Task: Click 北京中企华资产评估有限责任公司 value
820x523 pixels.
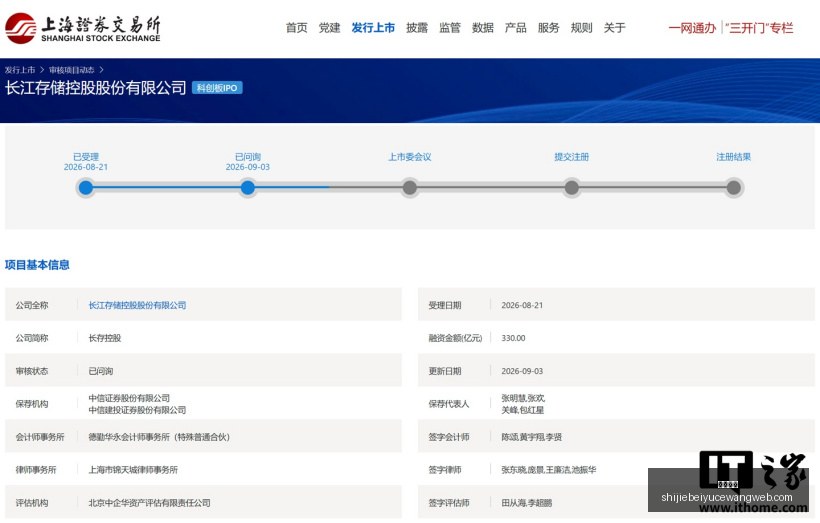Action: [x=150, y=503]
